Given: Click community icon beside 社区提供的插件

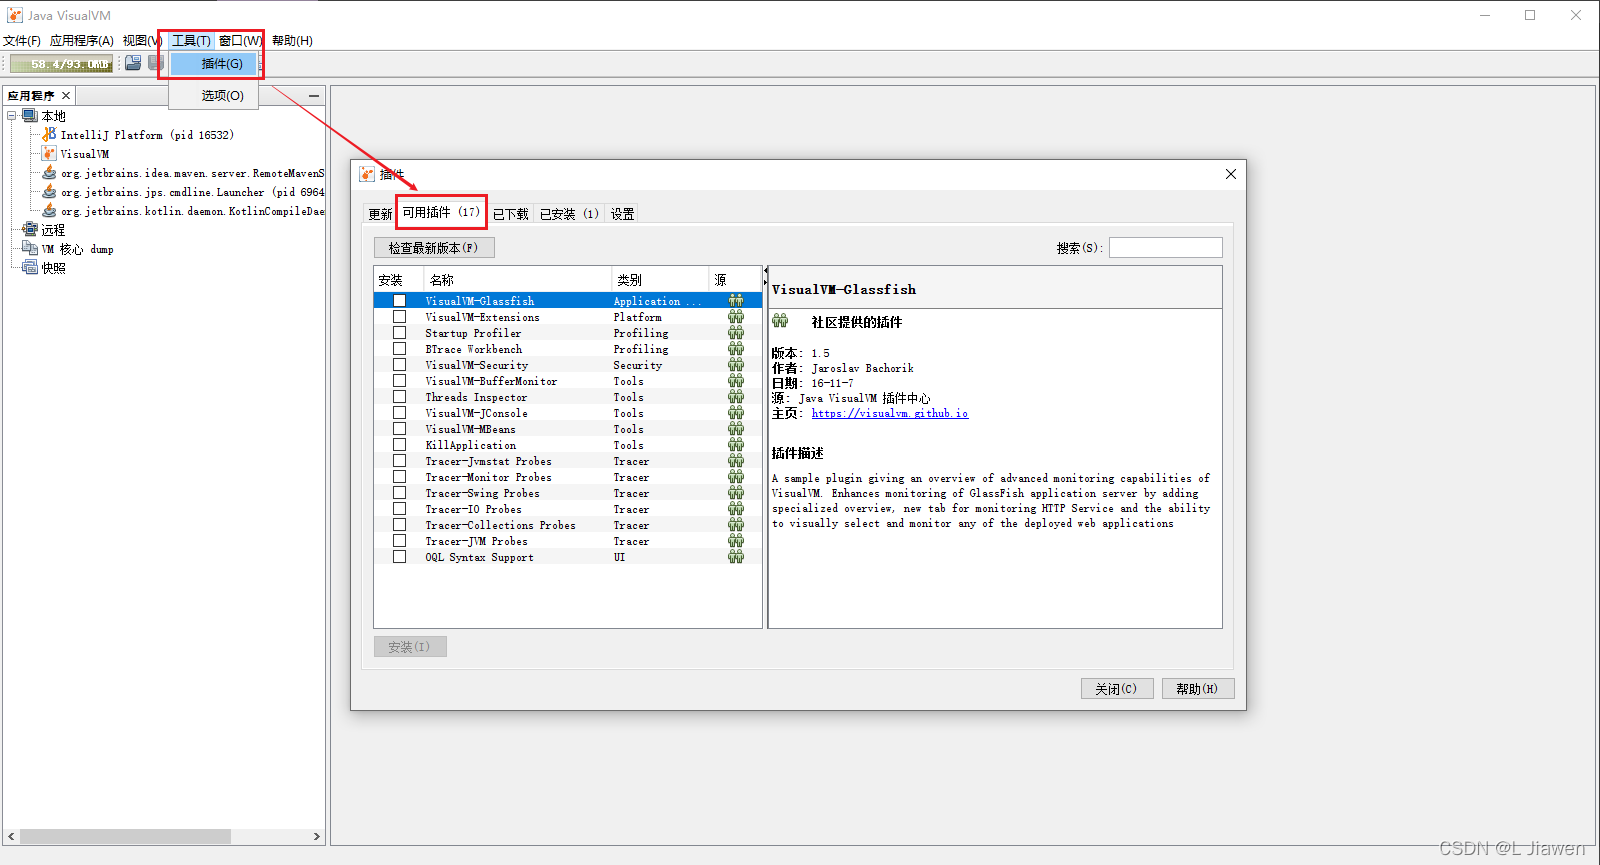Looking at the screenshot, I should point(780,321).
